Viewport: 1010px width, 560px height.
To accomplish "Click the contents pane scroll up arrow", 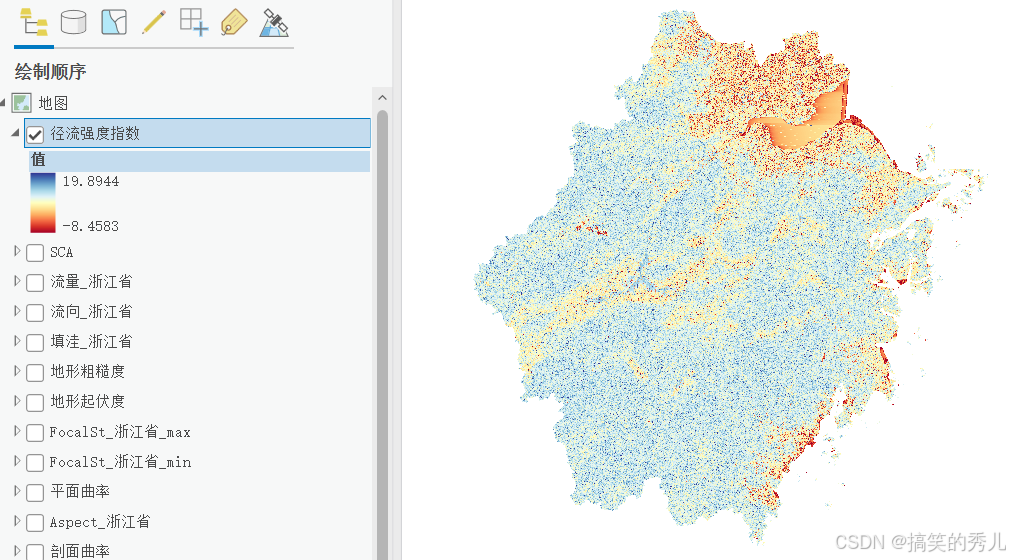I will (x=383, y=98).
